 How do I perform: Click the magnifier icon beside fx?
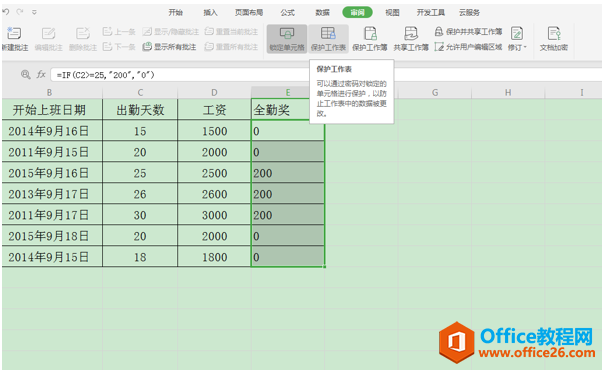pos(25,74)
